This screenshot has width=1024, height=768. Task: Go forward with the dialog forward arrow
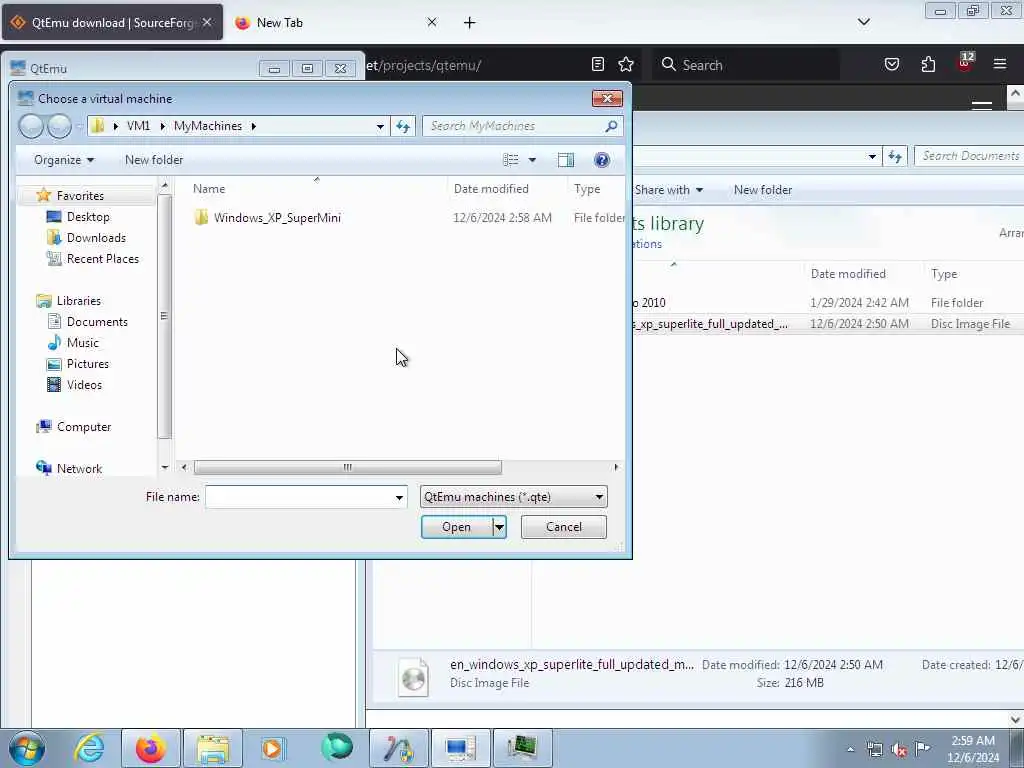coord(59,126)
